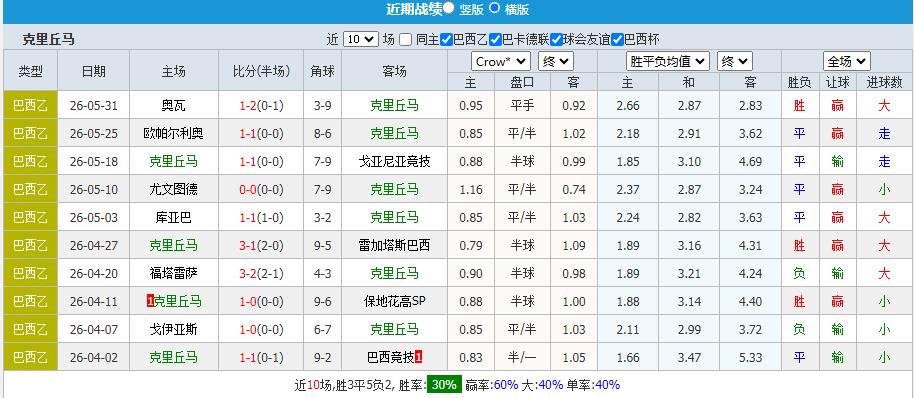Click the date 26-05-25
Image resolution: width=914 pixels, height=398 pixels.
pyautogui.click(x=93, y=133)
